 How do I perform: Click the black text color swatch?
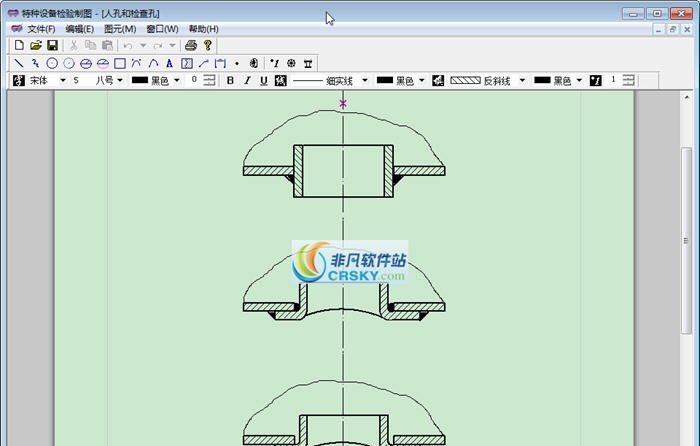click(x=139, y=80)
